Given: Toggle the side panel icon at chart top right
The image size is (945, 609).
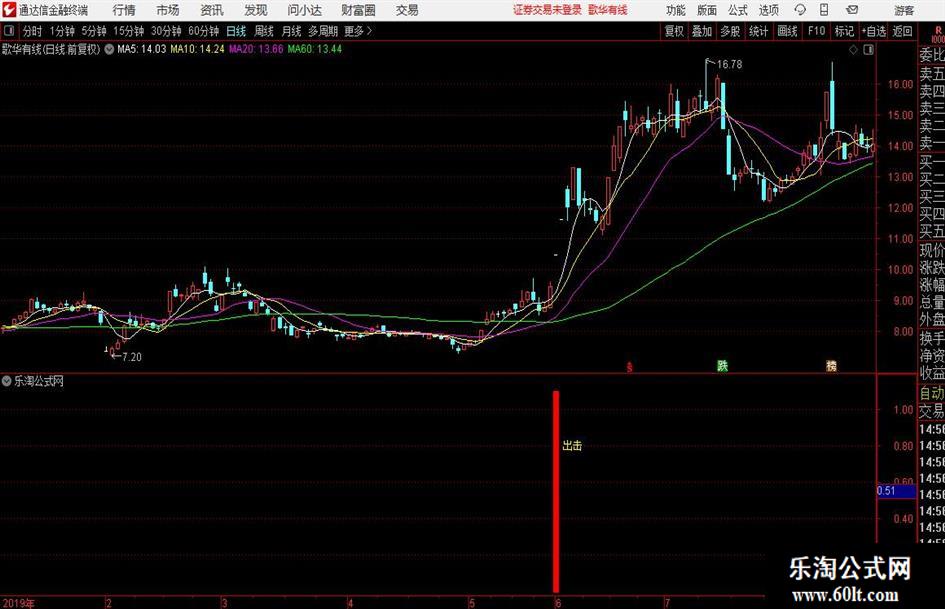Looking at the screenshot, I should tap(868, 50).
